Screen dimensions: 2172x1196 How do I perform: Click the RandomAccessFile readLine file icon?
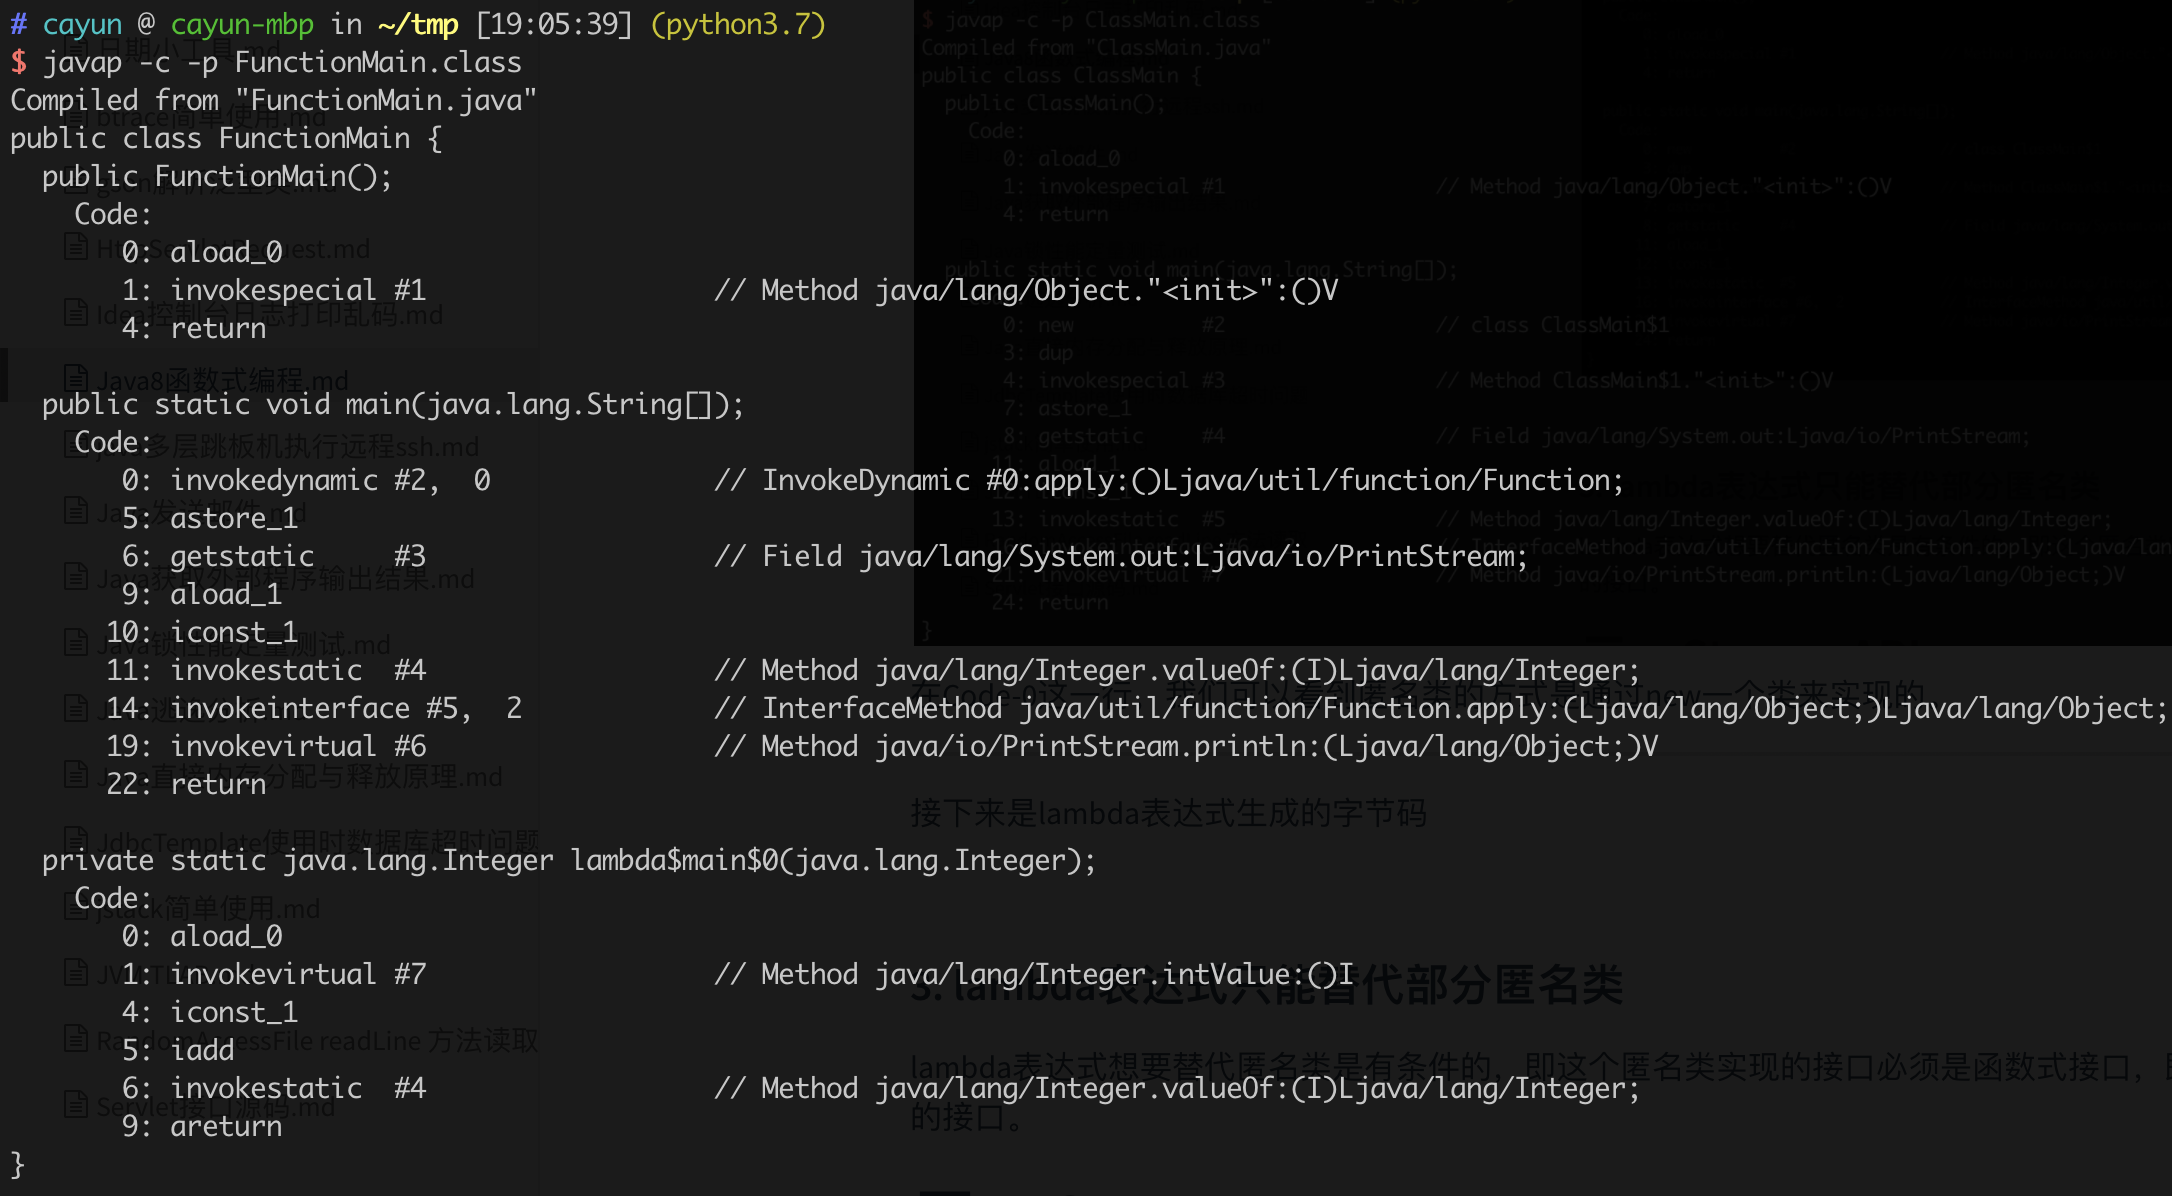(76, 1039)
